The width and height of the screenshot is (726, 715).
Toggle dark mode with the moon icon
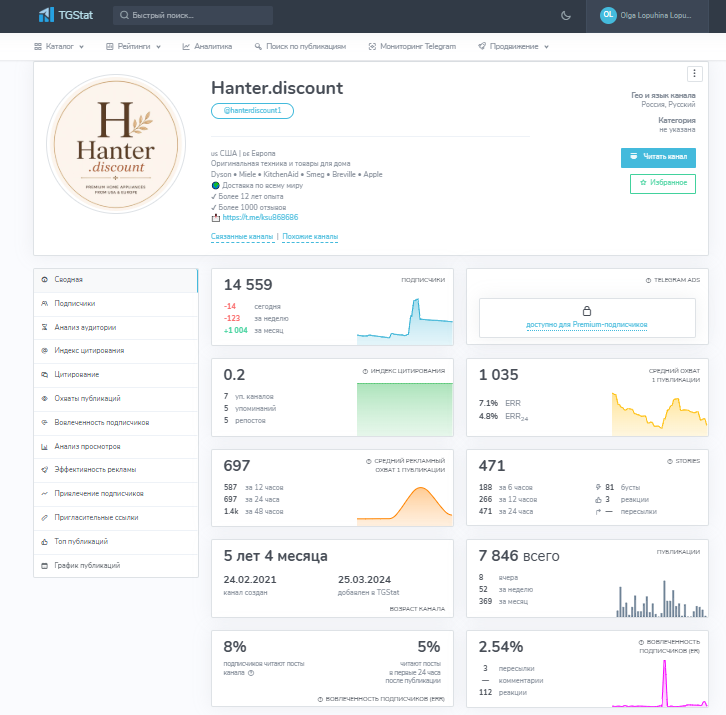(565, 16)
